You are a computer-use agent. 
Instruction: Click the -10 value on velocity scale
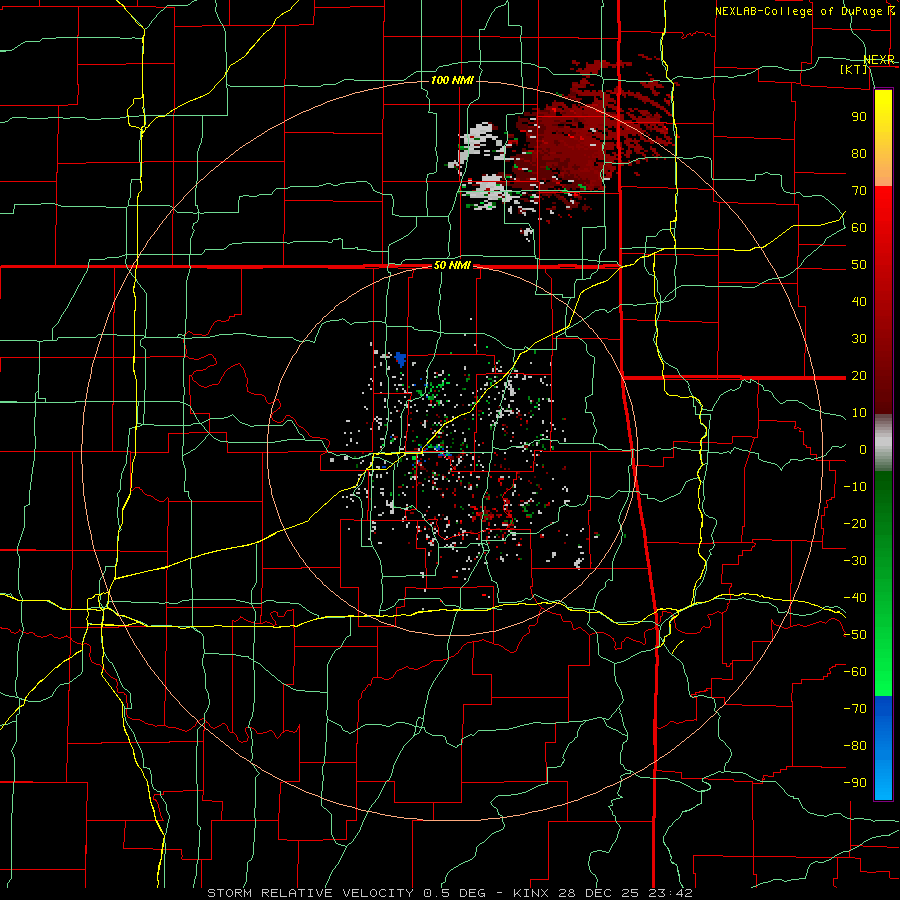pyautogui.click(x=855, y=487)
